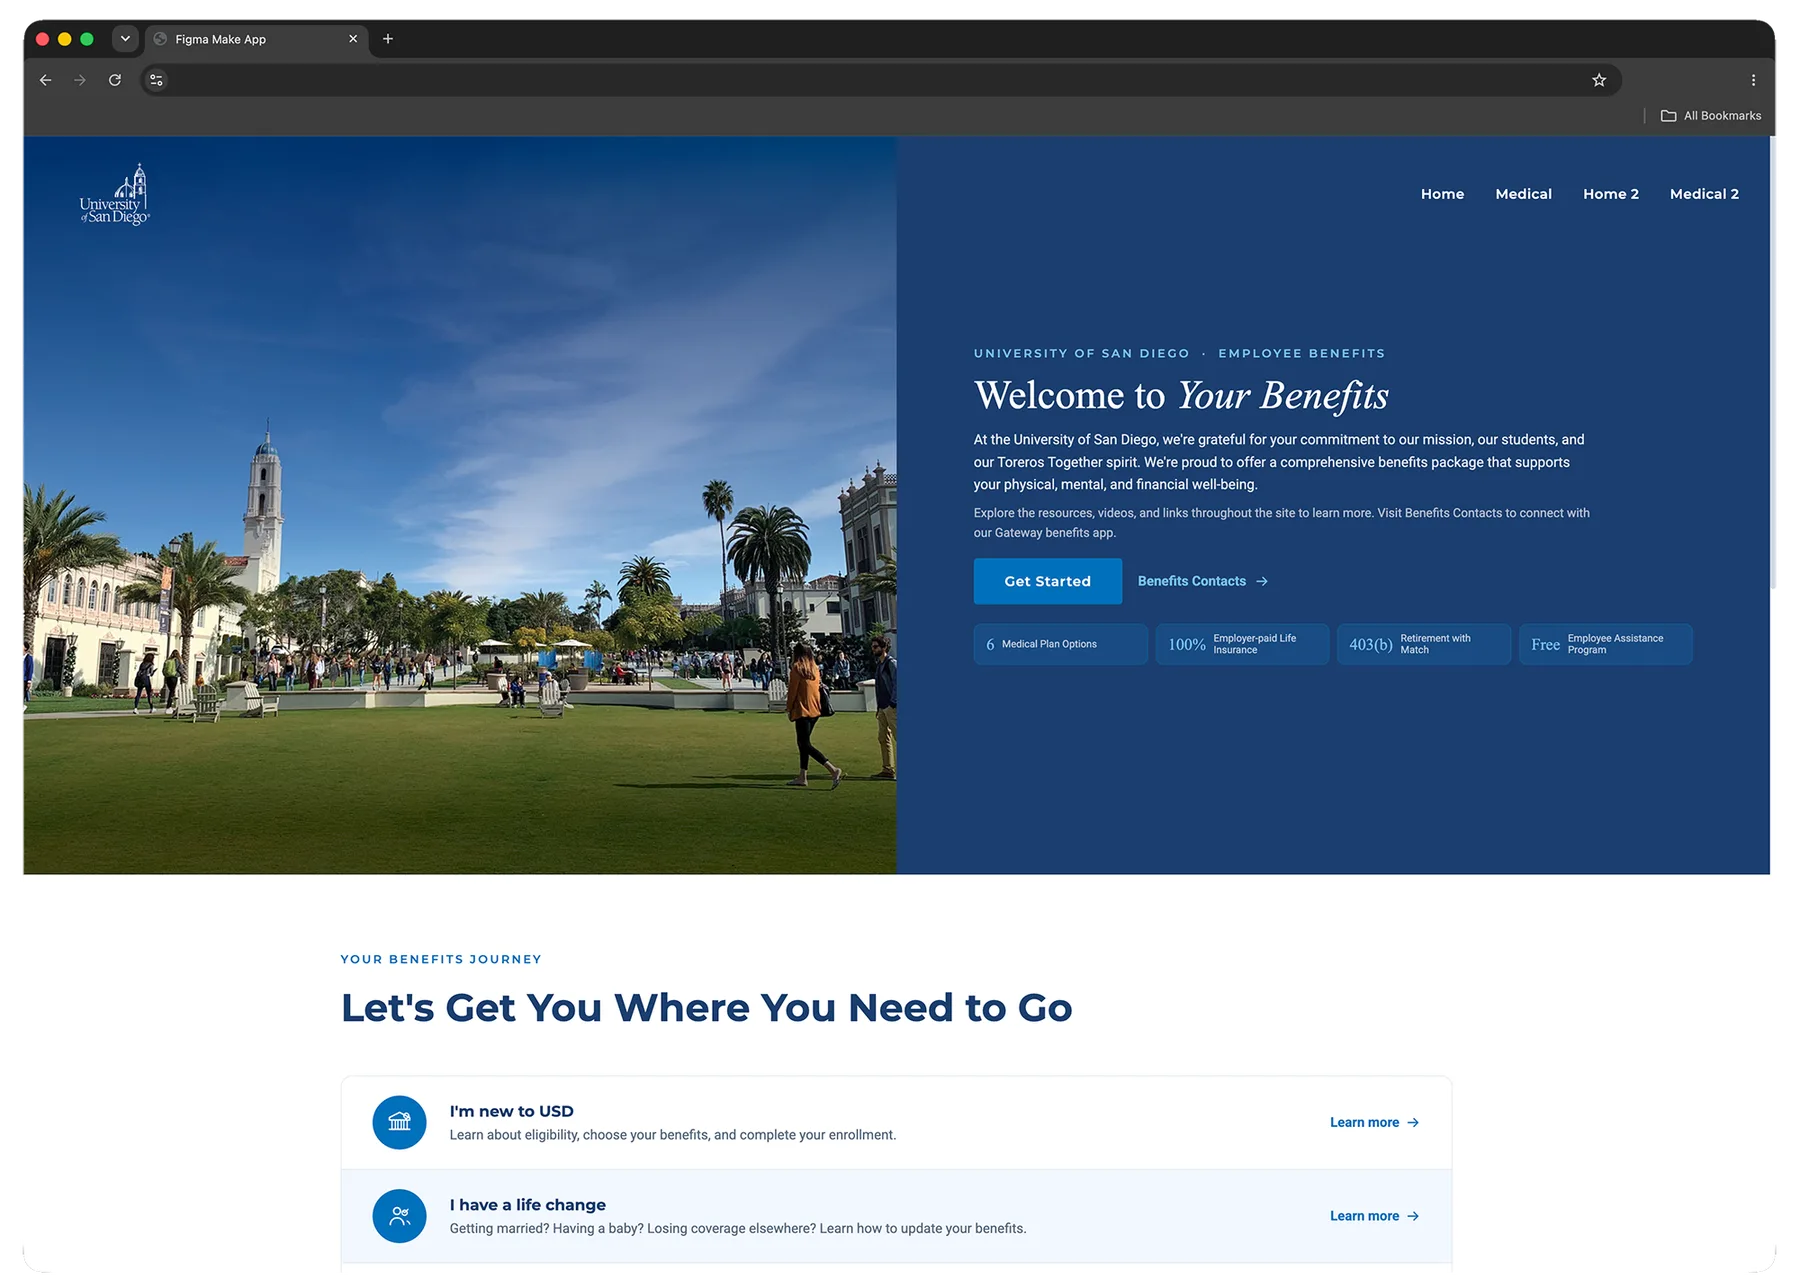Image resolution: width=1800 pixels, height=1288 pixels.
Task: Click the people icon for life change
Action: point(399,1216)
